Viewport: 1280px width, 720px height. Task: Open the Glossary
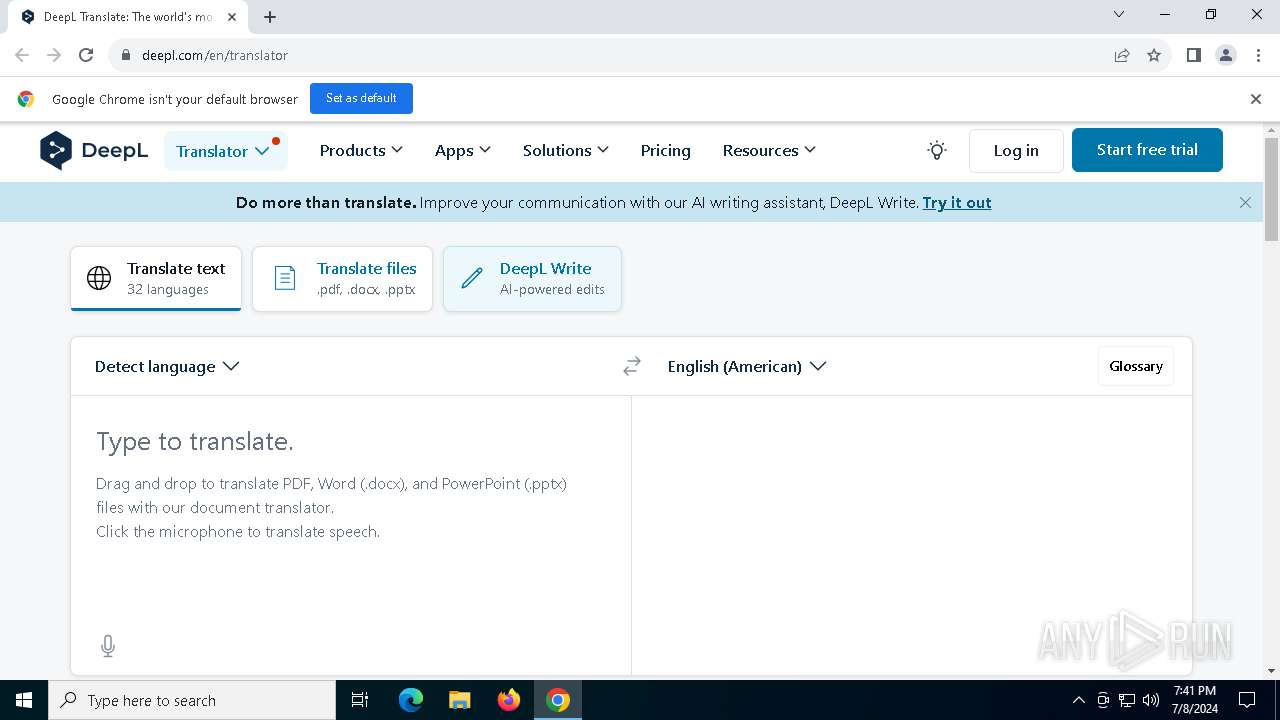(x=1136, y=366)
